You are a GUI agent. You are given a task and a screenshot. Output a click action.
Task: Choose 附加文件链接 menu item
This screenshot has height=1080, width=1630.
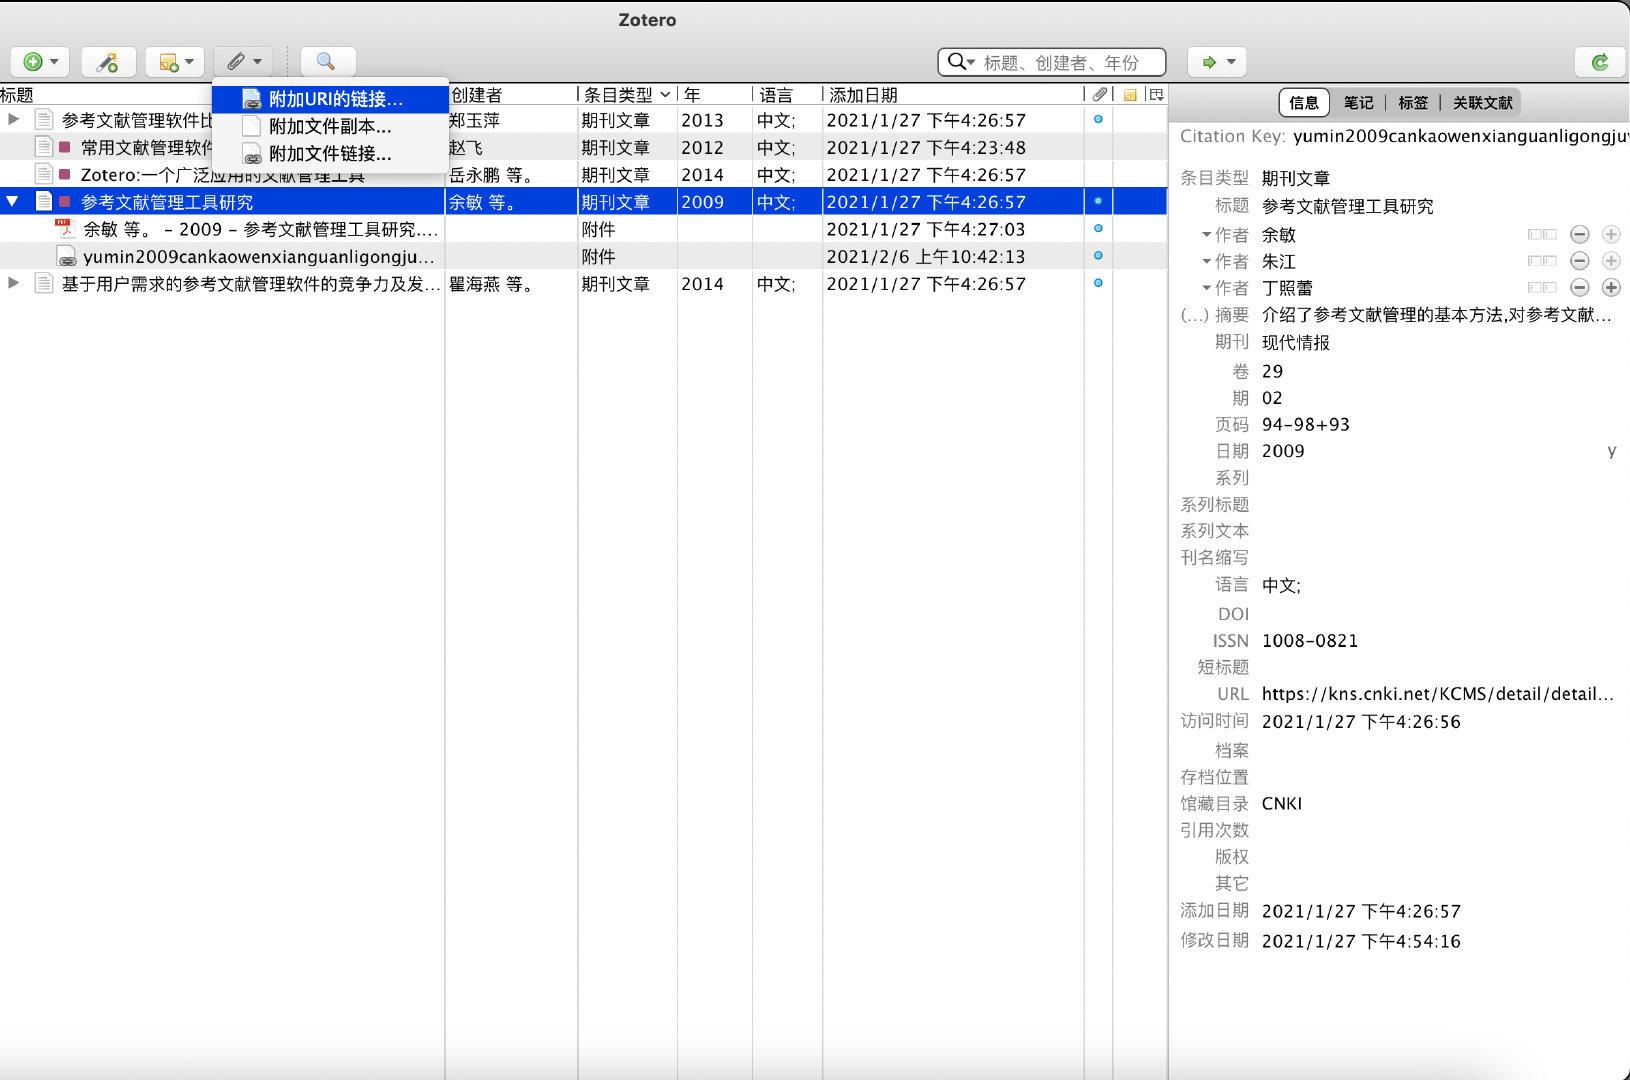click(330, 153)
